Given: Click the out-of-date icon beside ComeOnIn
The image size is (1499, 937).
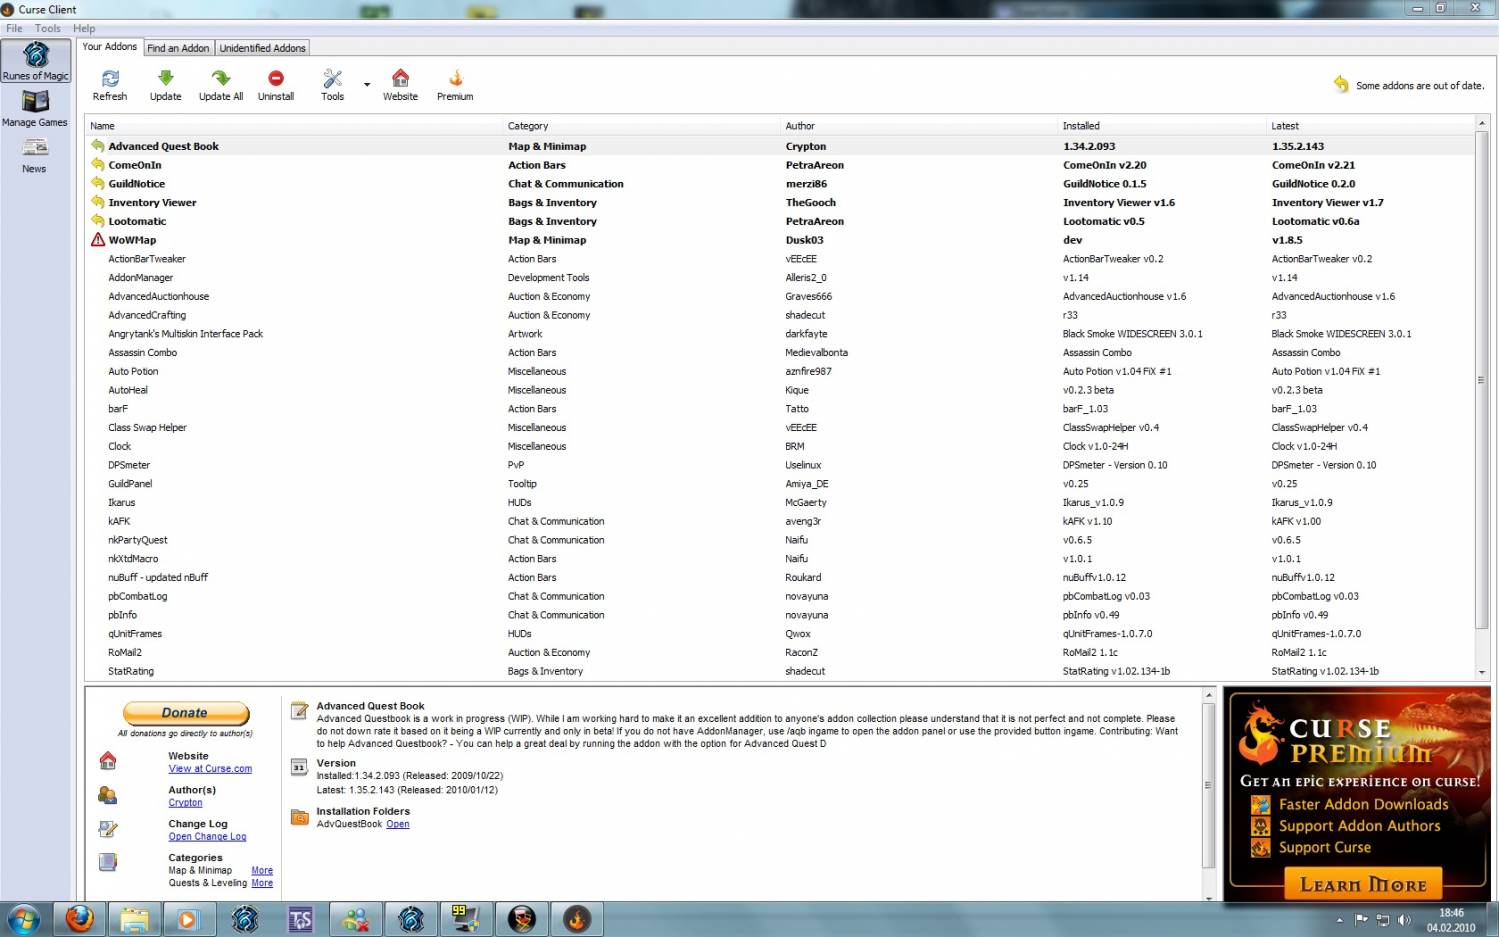Looking at the screenshot, I should 98,165.
